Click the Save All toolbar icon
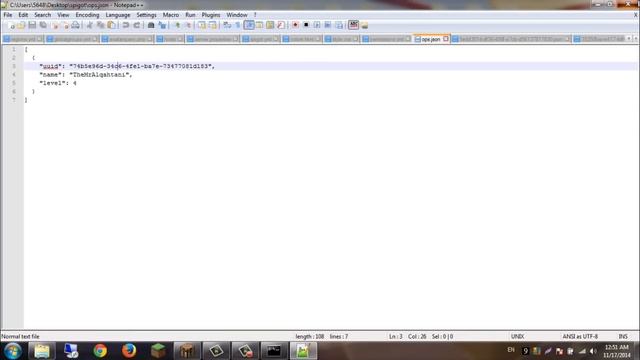The image size is (640, 360). (x=43, y=25)
